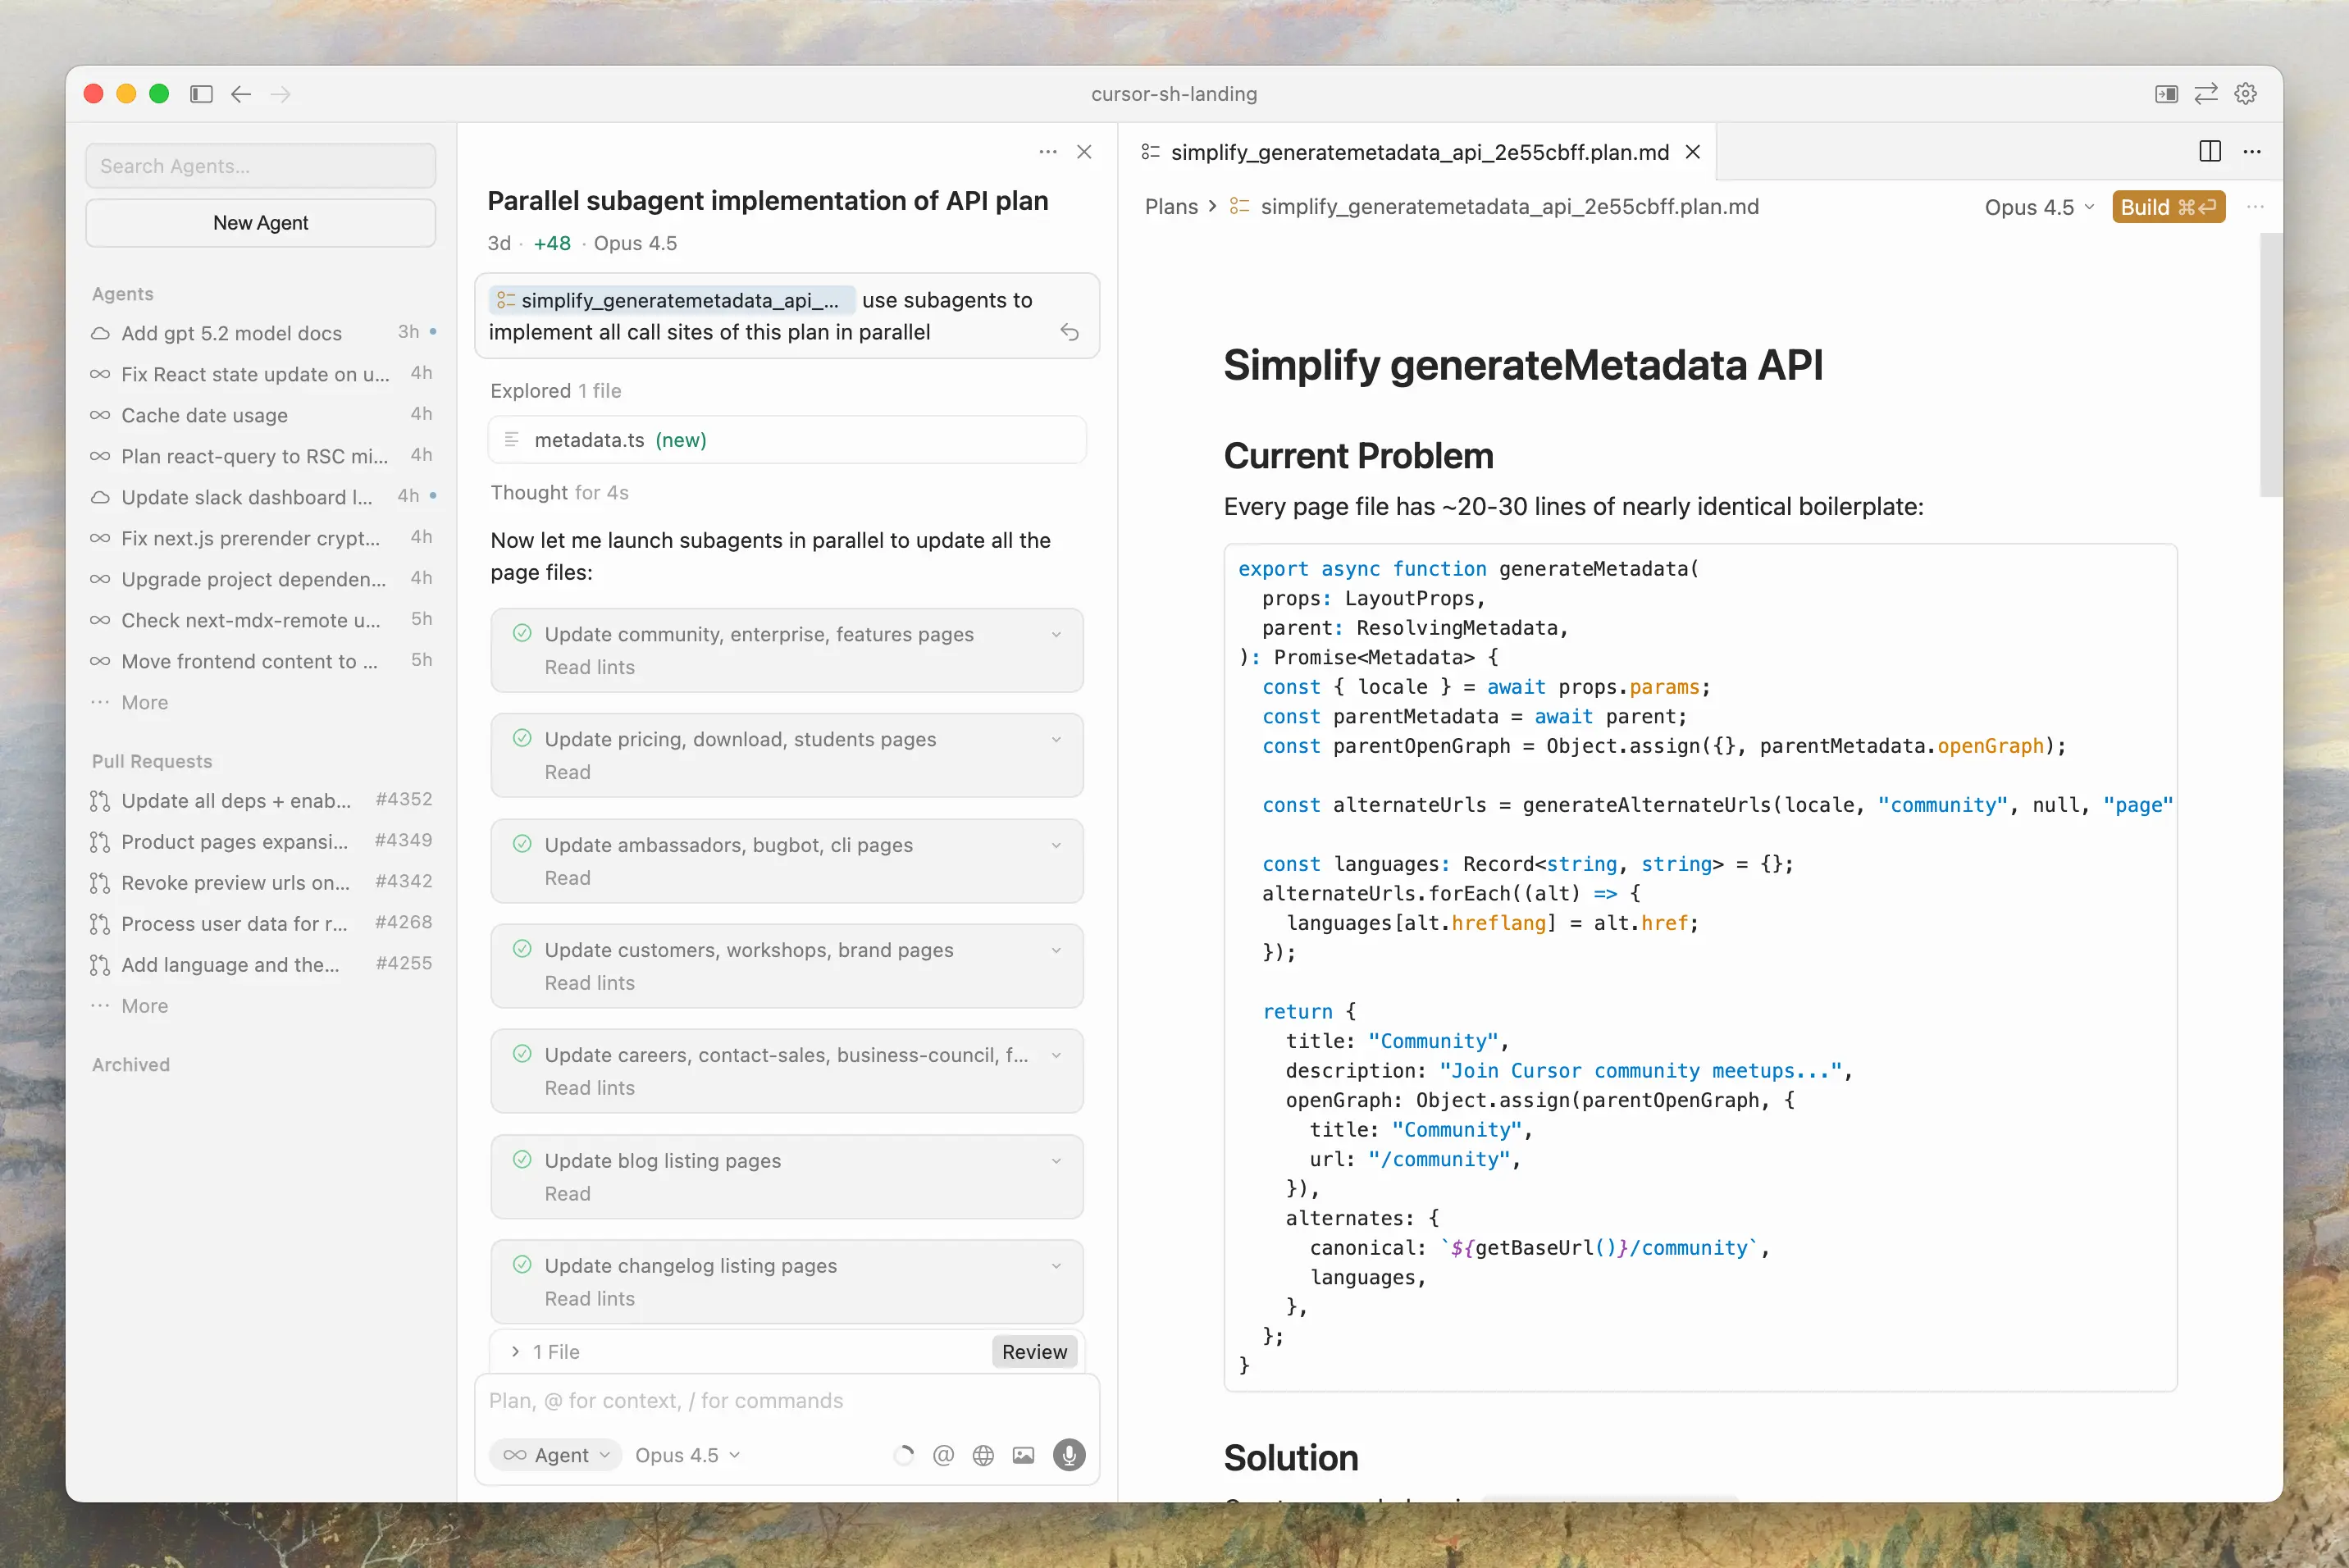This screenshot has width=2349, height=1568.
Task: Click the attach image icon
Action: click(x=1023, y=1455)
